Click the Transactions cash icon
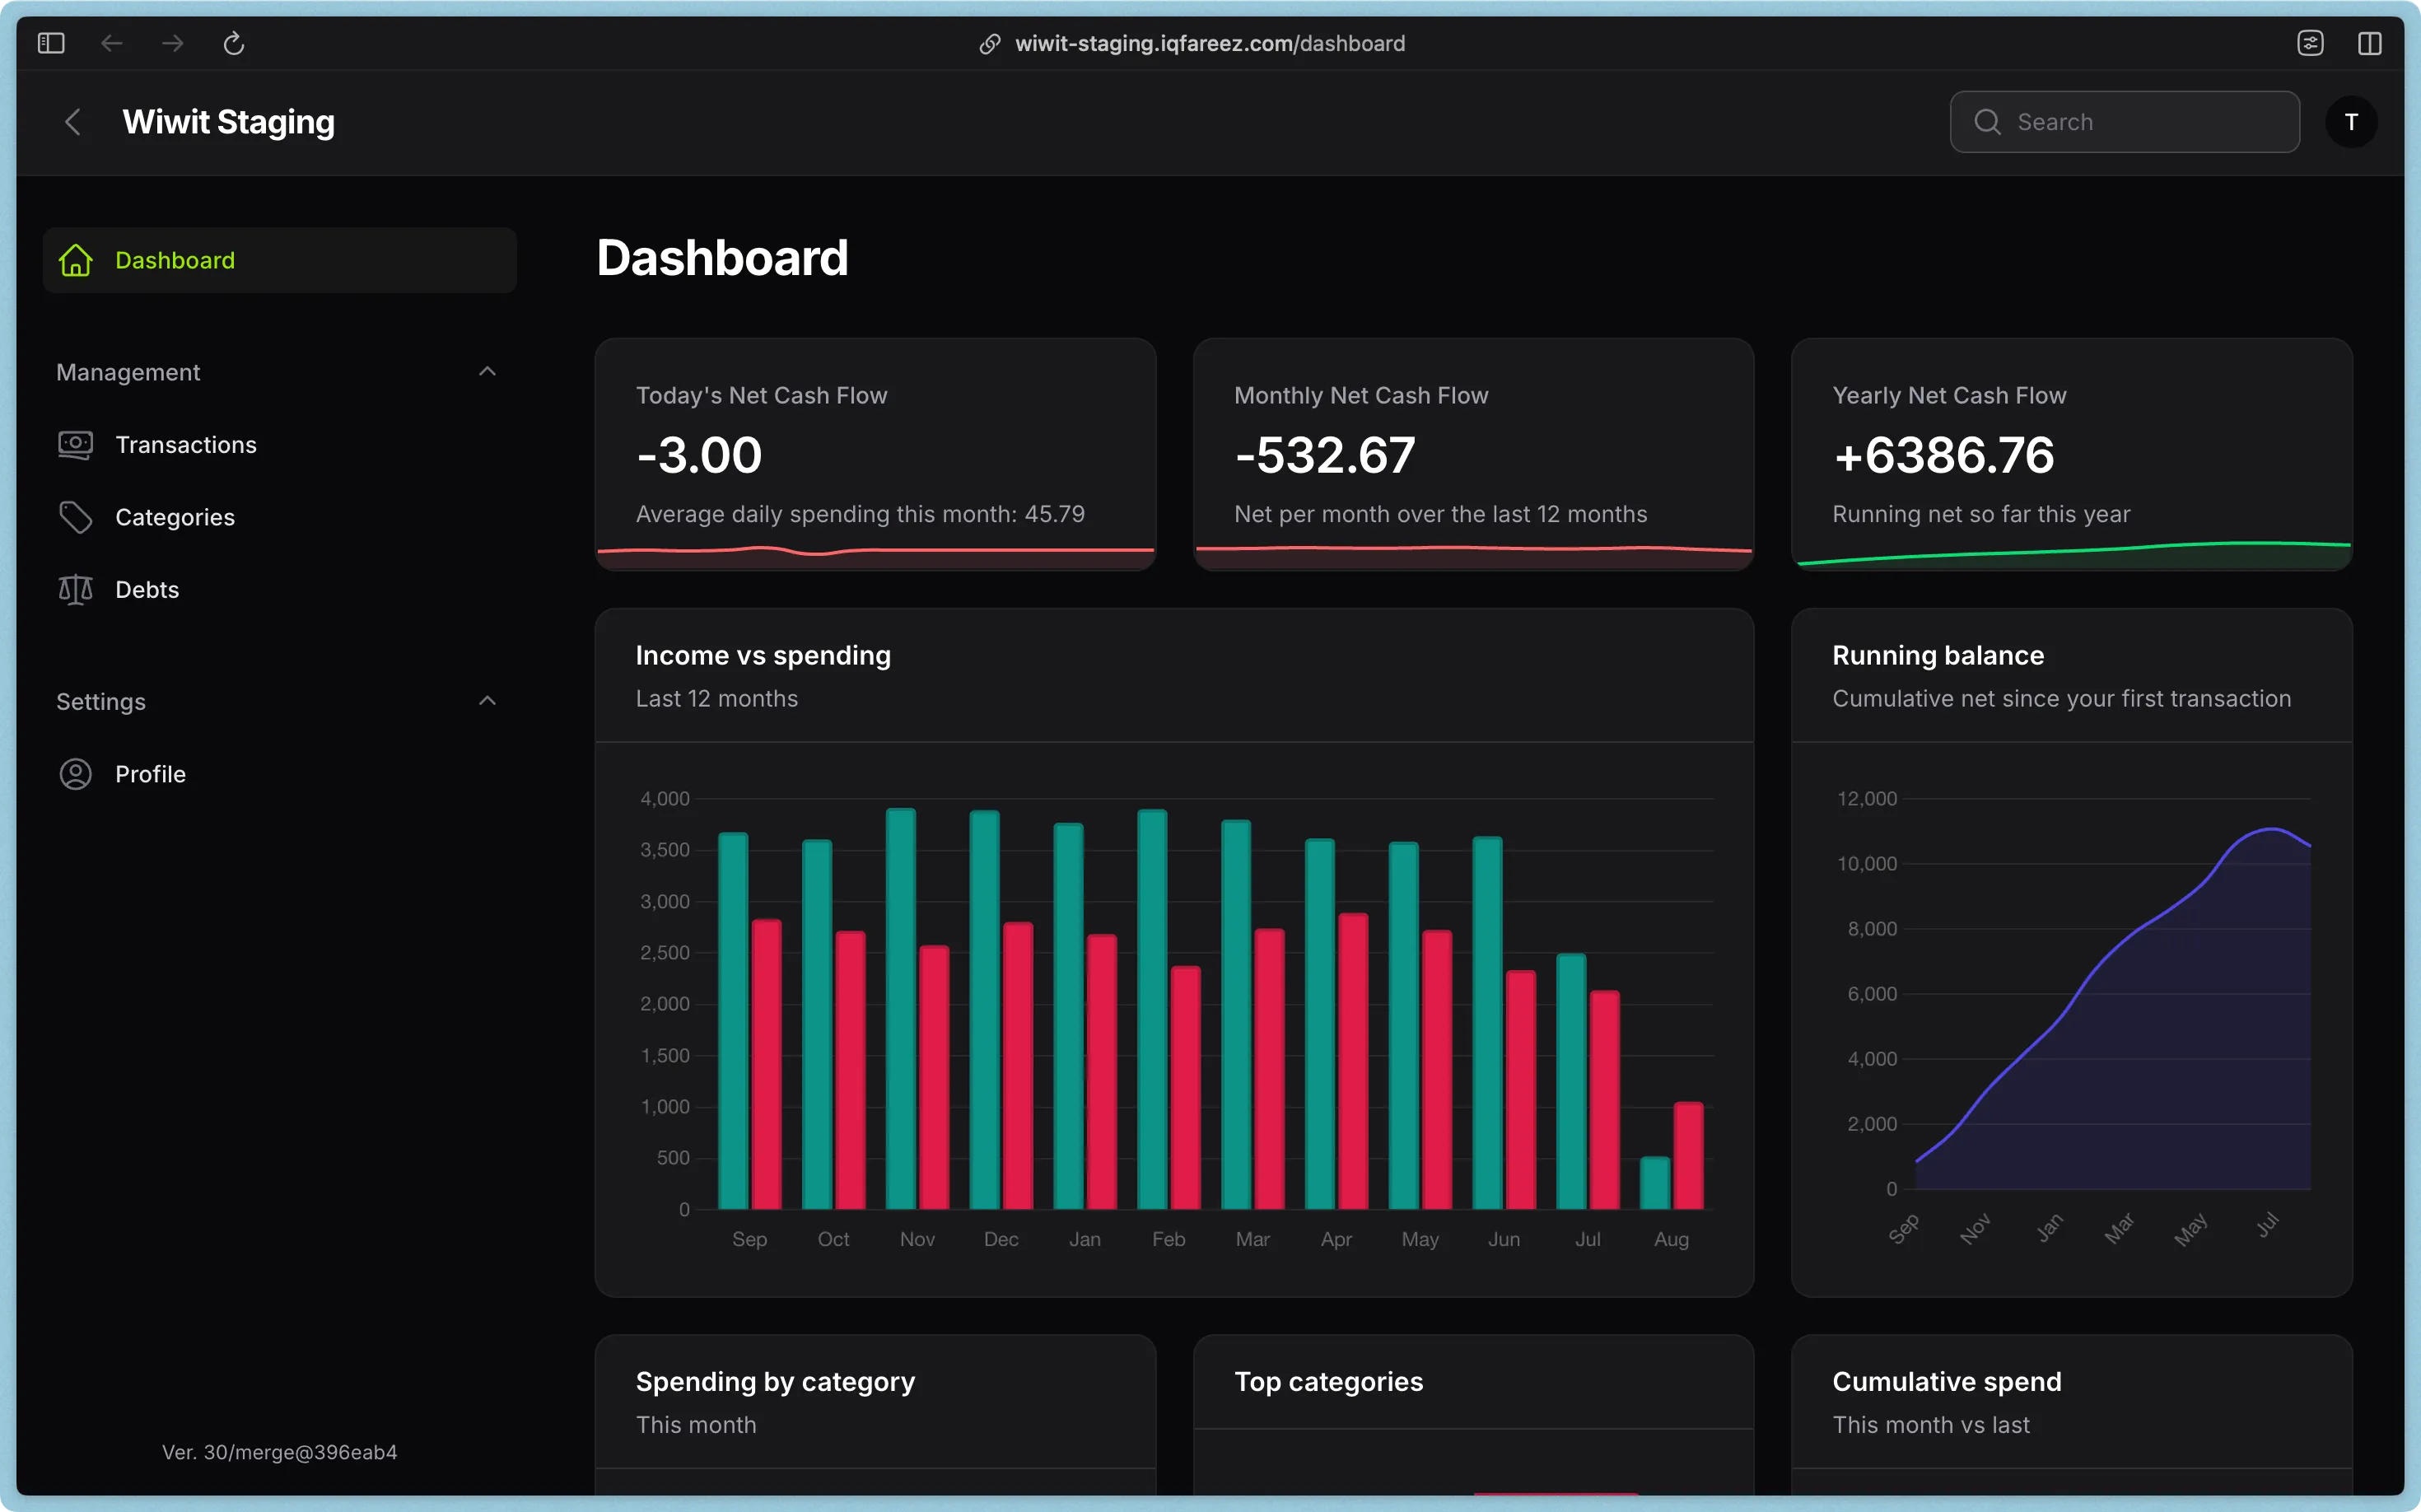 [76, 445]
